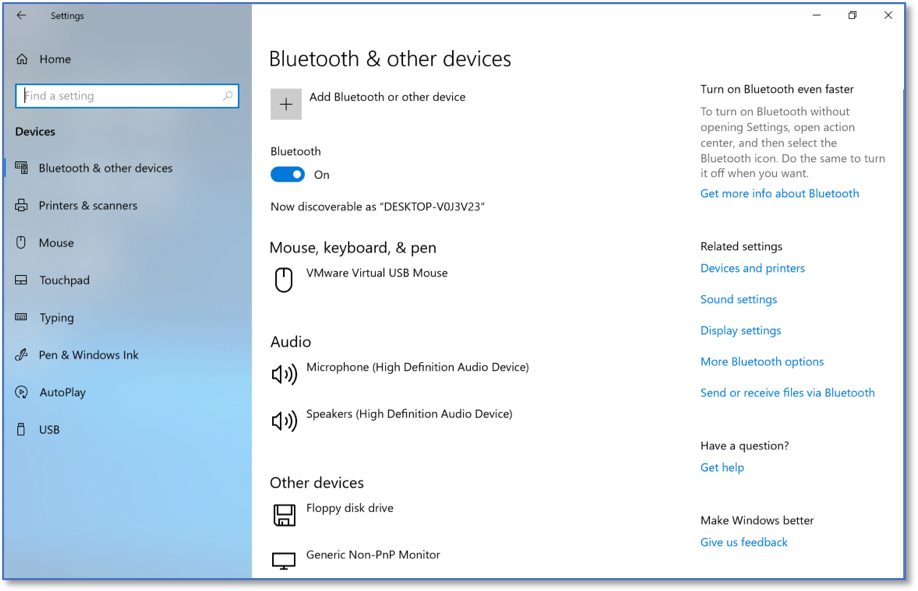Click into the Find a setting search box
This screenshot has height=591, width=918.
click(x=127, y=95)
